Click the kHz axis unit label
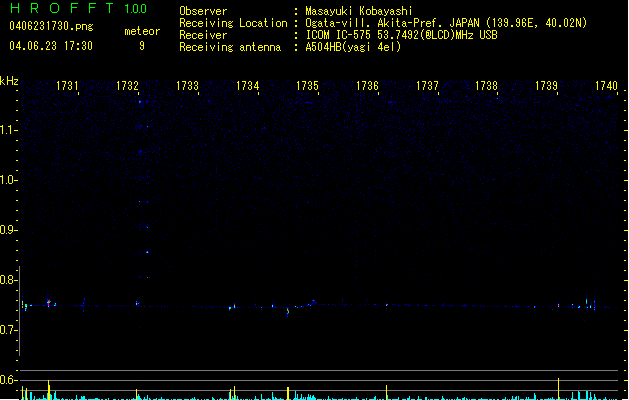The width and height of the screenshot is (629, 400). coord(9,81)
